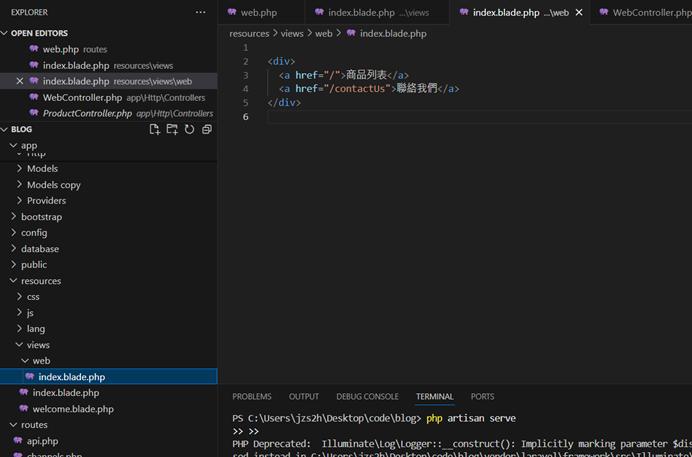Click the closing </div> tag on line 5
Viewport: 692px width, 457px height.
click(x=284, y=102)
